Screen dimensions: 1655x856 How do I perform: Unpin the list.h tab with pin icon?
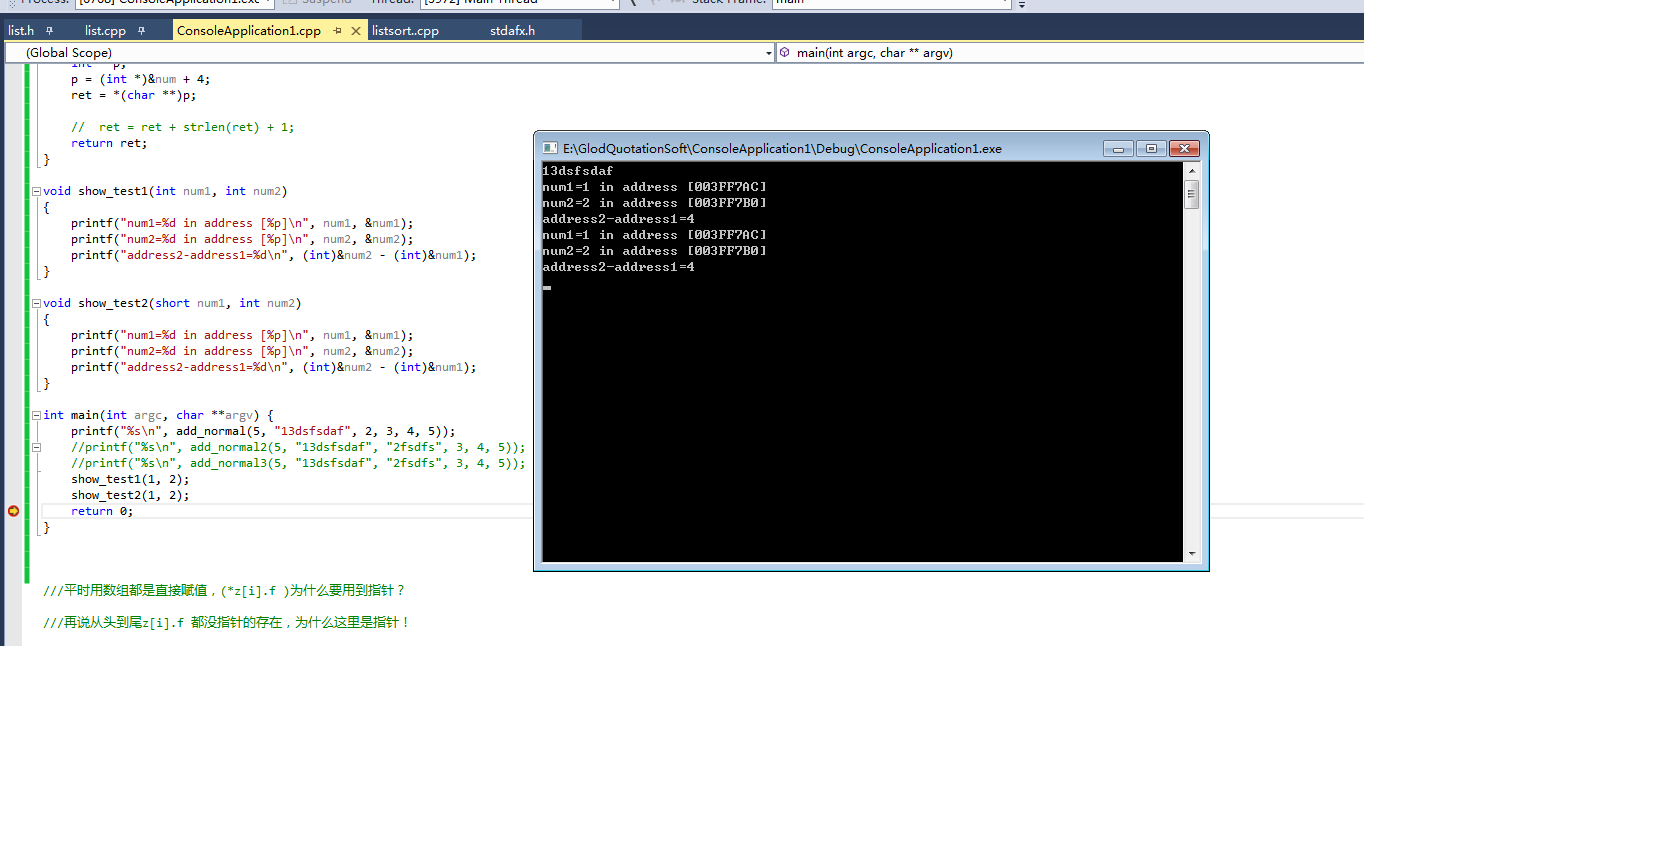pyautogui.click(x=49, y=31)
